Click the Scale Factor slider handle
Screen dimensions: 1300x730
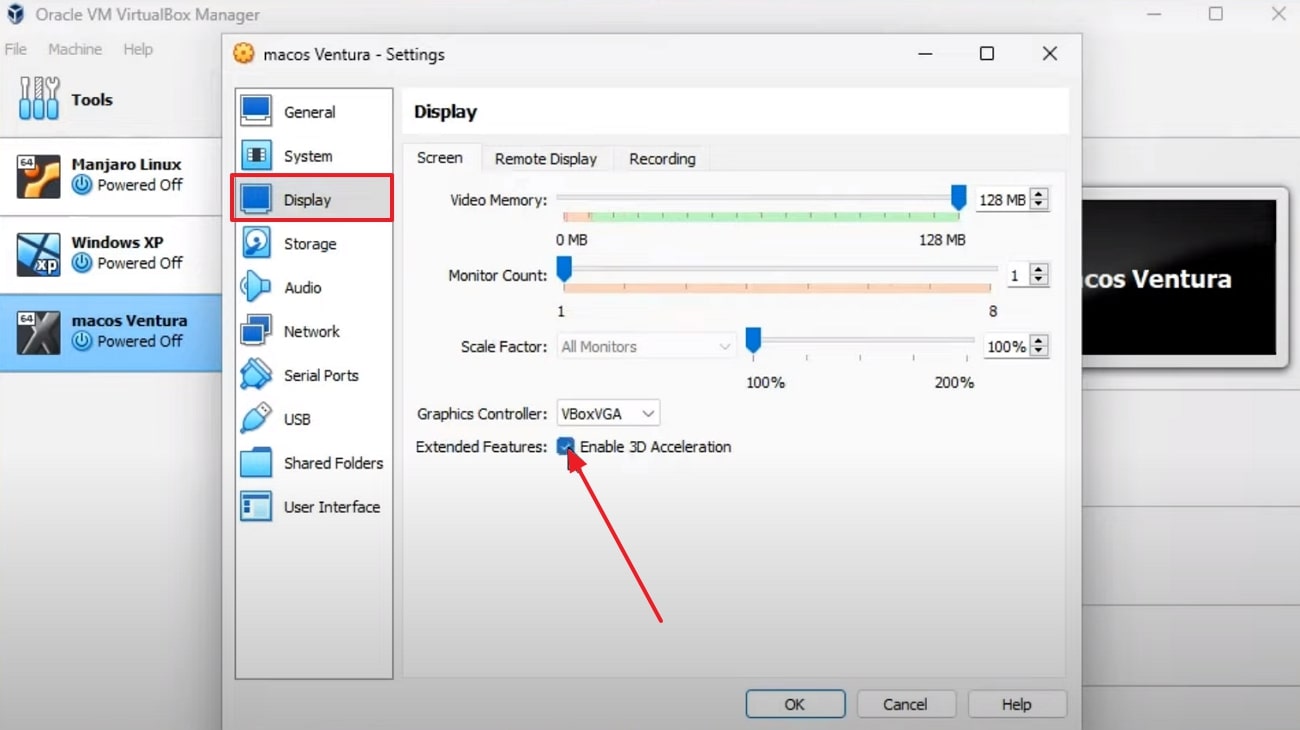coord(753,341)
